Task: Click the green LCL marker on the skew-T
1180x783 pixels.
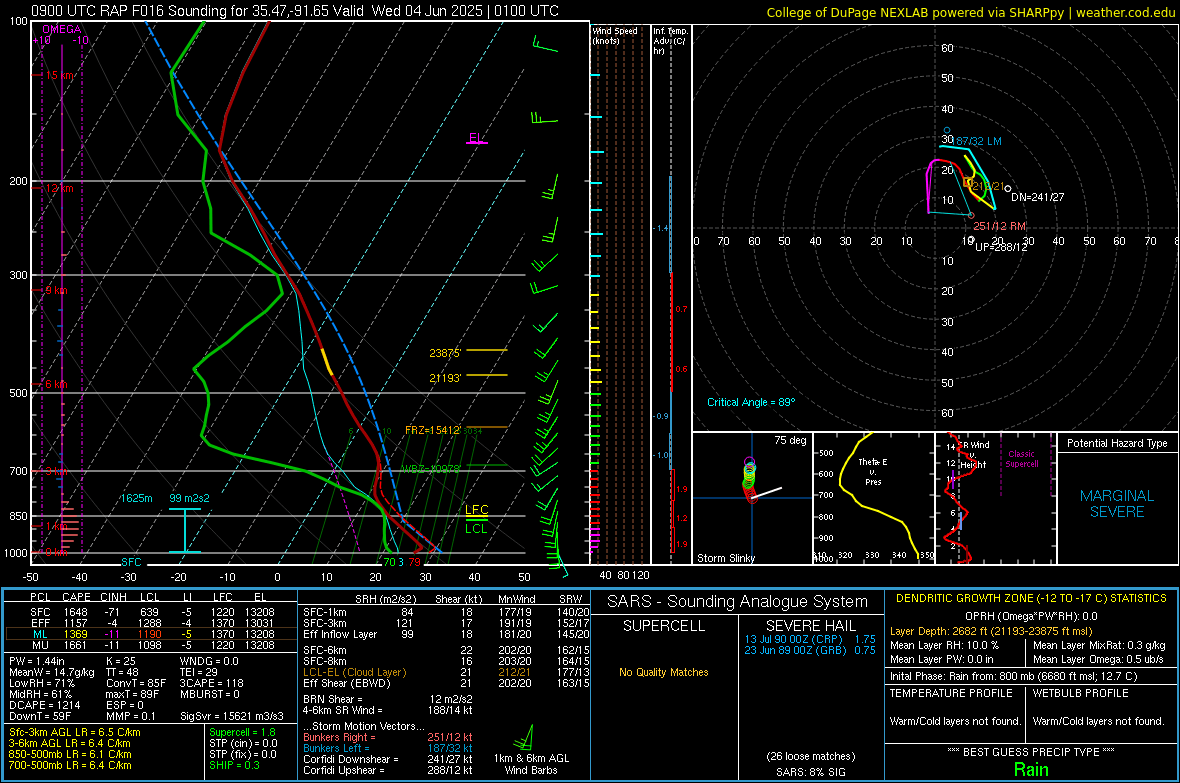Action: pos(476,529)
